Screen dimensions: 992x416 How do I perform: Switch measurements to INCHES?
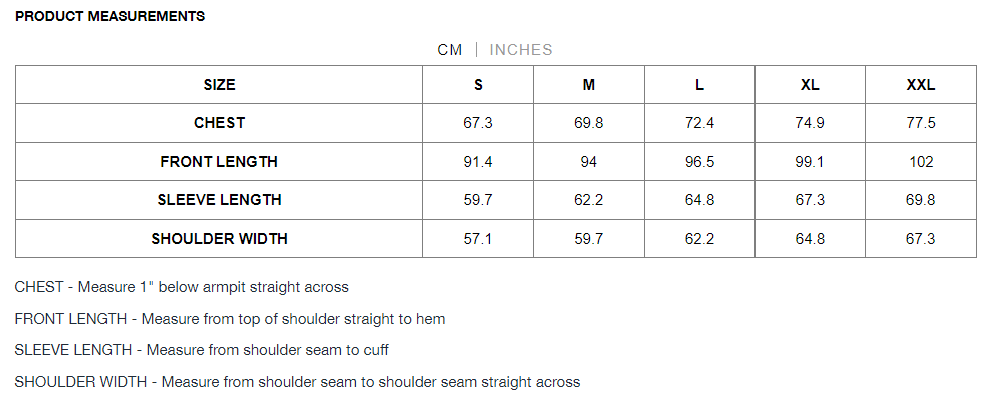click(x=521, y=50)
